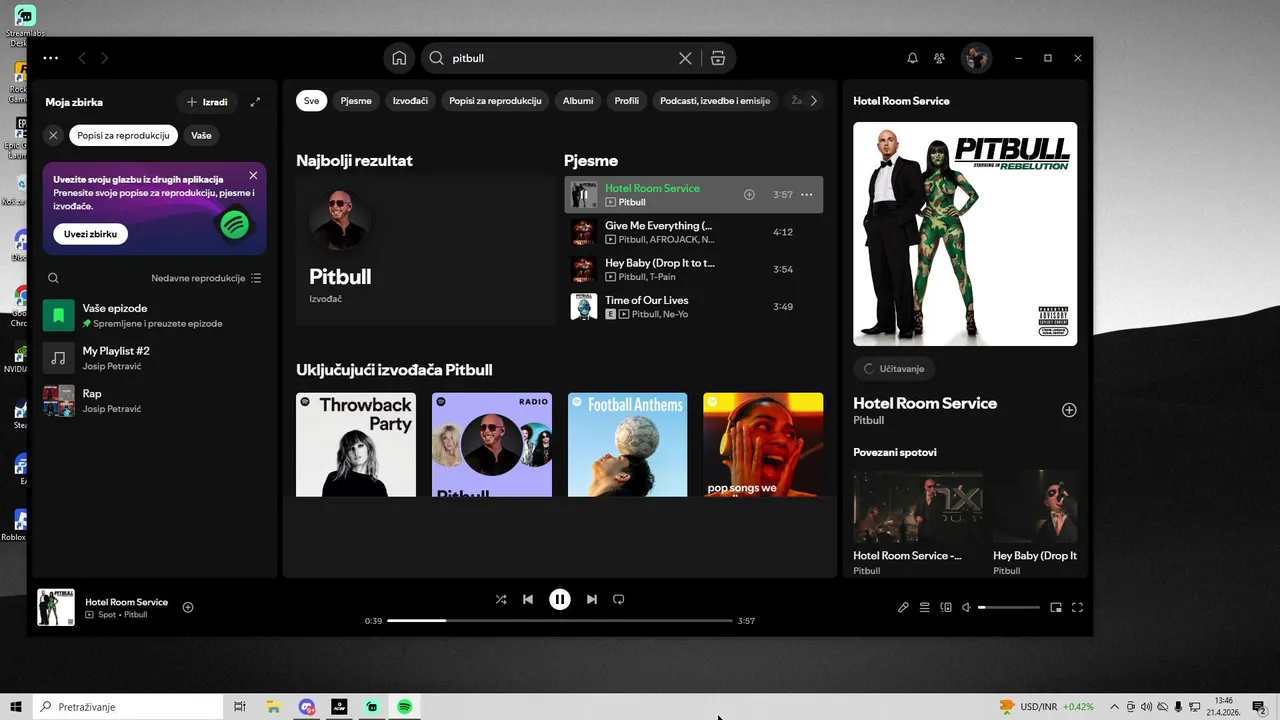Go to Spotify Home via house icon
1280x720 pixels.
click(399, 58)
